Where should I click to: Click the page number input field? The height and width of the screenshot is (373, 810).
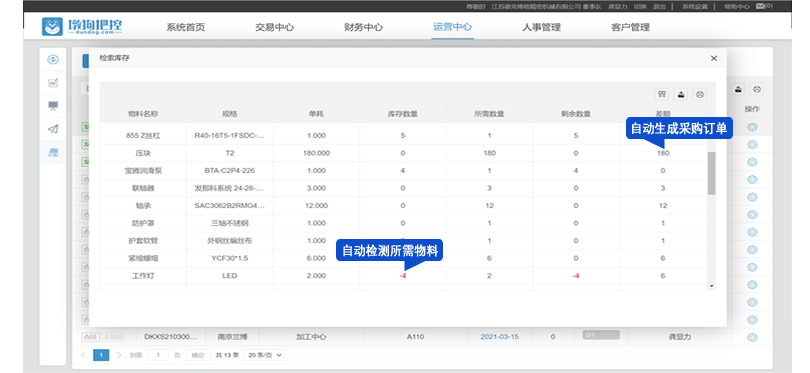pos(159,355)
